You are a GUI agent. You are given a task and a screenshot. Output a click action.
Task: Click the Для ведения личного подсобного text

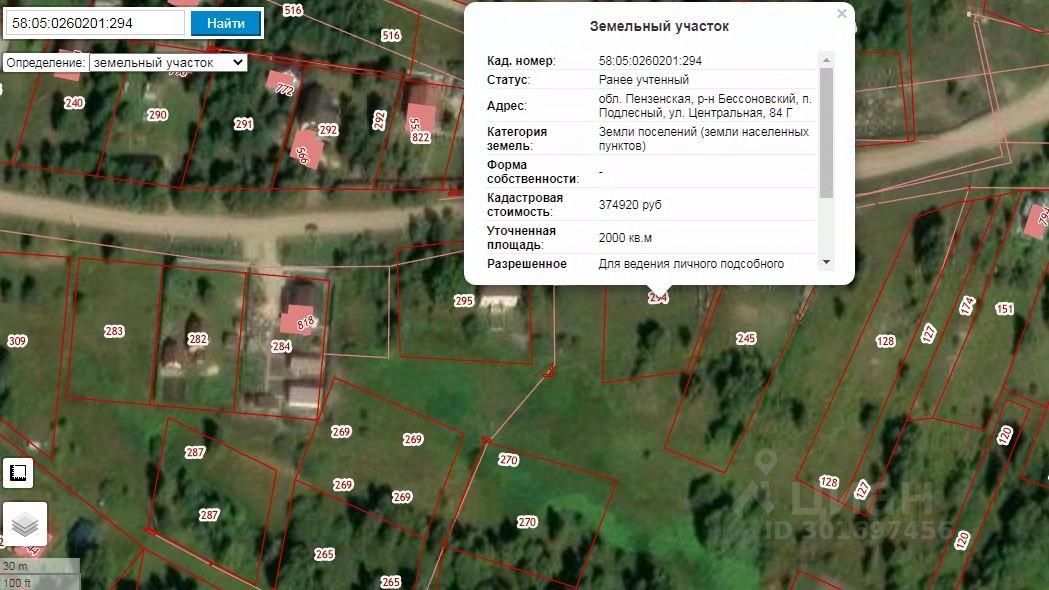tap(691, 264)
